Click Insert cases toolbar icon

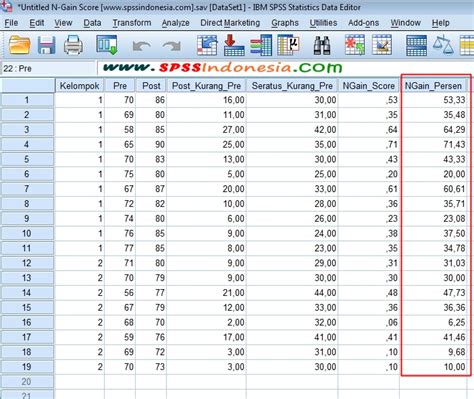(355, 45)
